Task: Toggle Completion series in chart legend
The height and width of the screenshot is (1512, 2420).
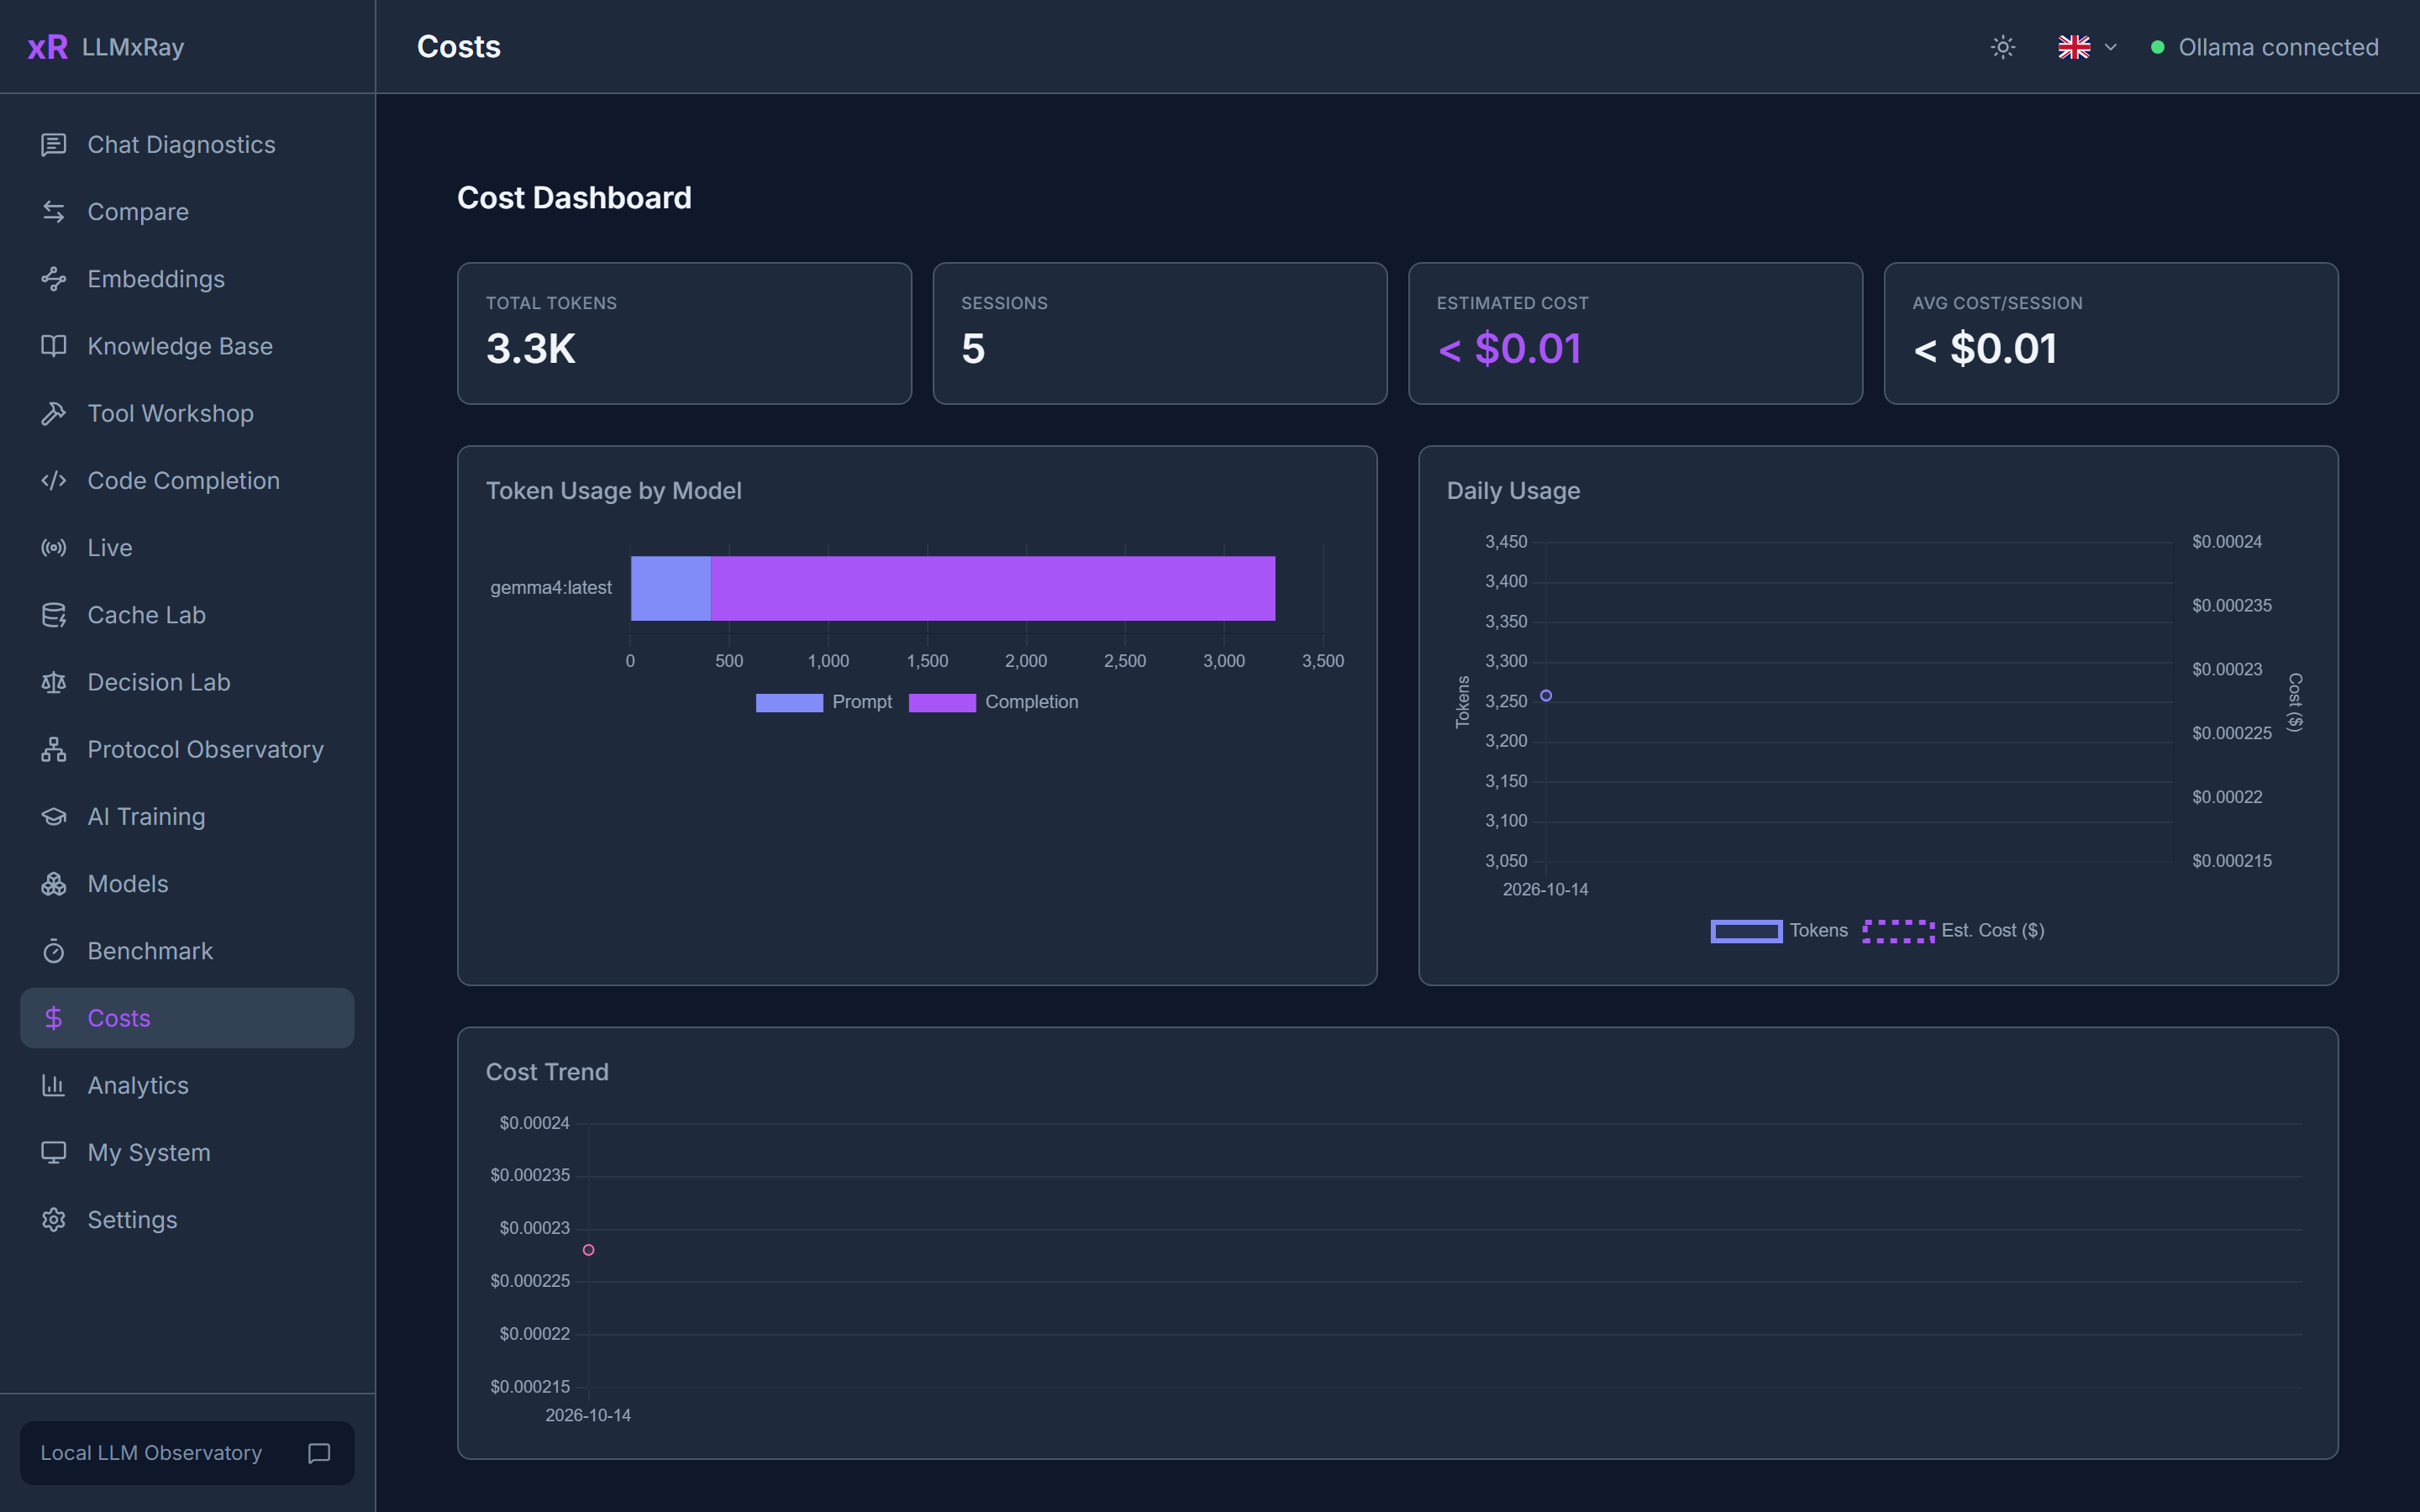Action: 993,702
